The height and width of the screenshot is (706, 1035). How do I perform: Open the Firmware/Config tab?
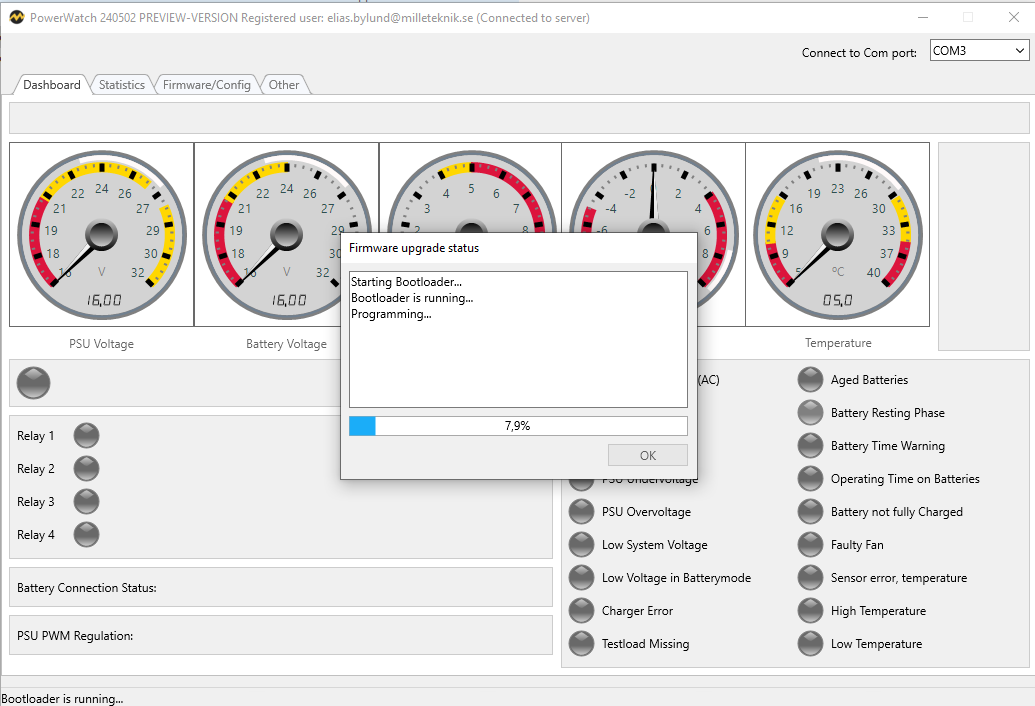click(x=206, y=84)
